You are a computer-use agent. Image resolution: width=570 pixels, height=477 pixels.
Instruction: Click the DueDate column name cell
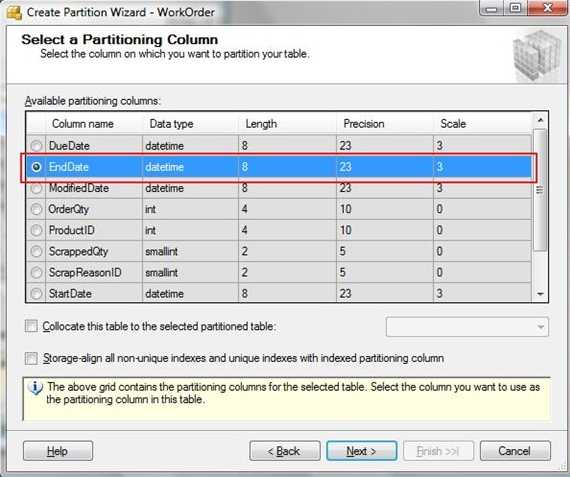(94, 146)
